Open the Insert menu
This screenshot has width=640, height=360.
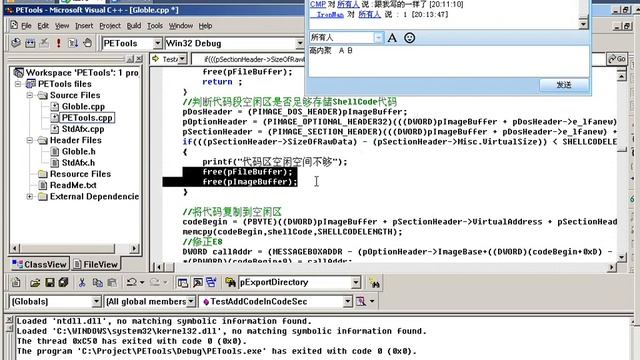[x=84, y=26]
